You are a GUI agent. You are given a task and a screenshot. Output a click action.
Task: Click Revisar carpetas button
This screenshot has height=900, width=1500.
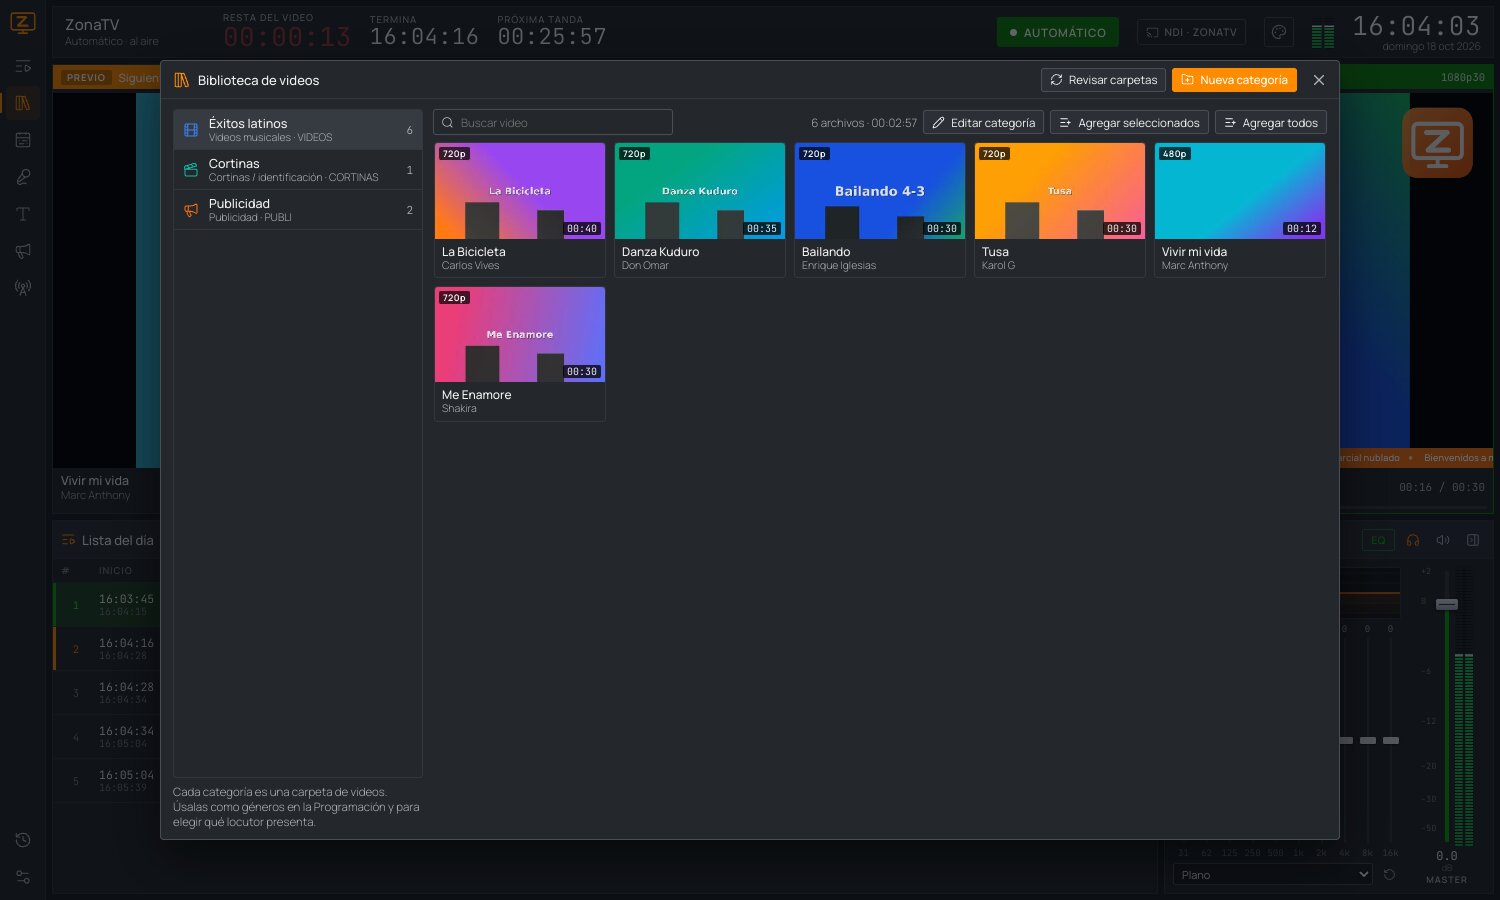[1103, 80]
